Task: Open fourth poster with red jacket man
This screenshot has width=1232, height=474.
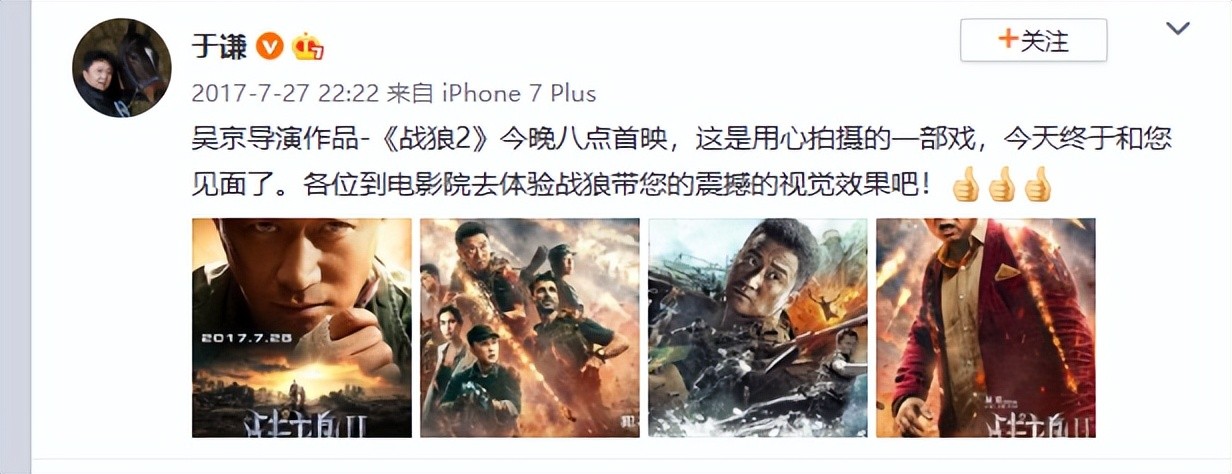Action: [x=986, y=328]
